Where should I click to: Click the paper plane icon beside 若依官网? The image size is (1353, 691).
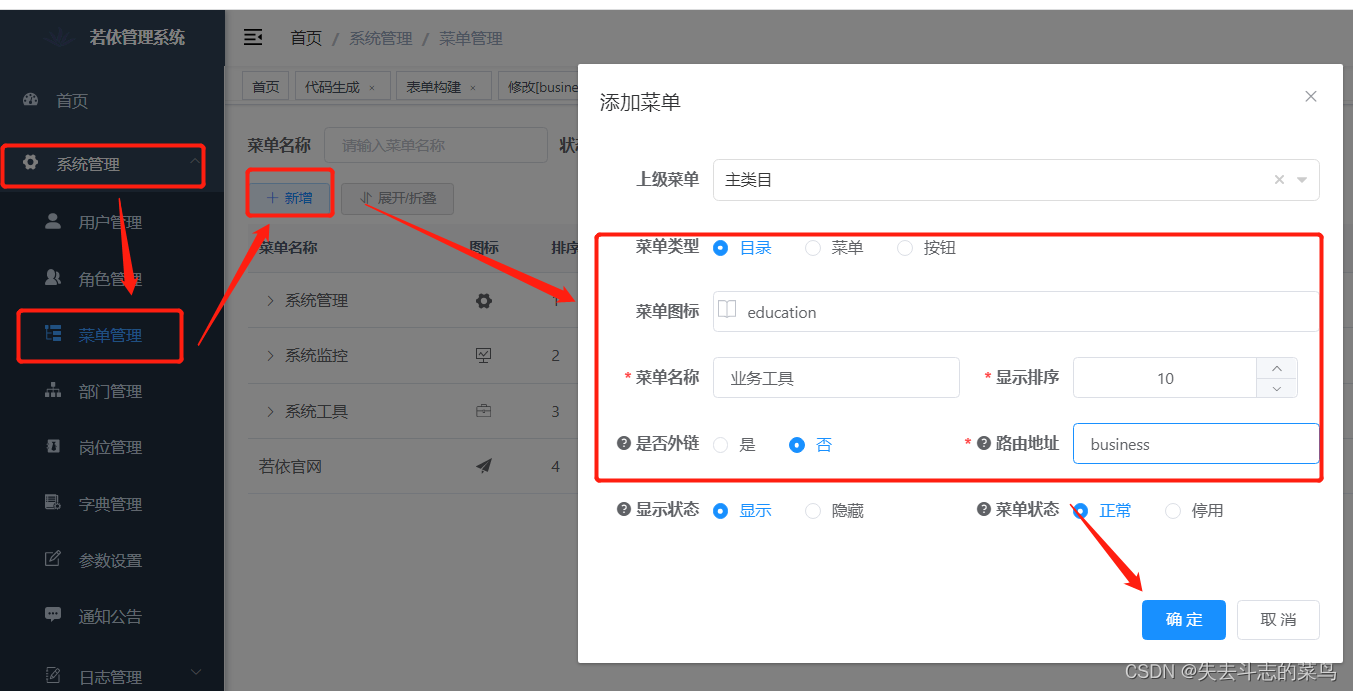(x=484, y=466)
